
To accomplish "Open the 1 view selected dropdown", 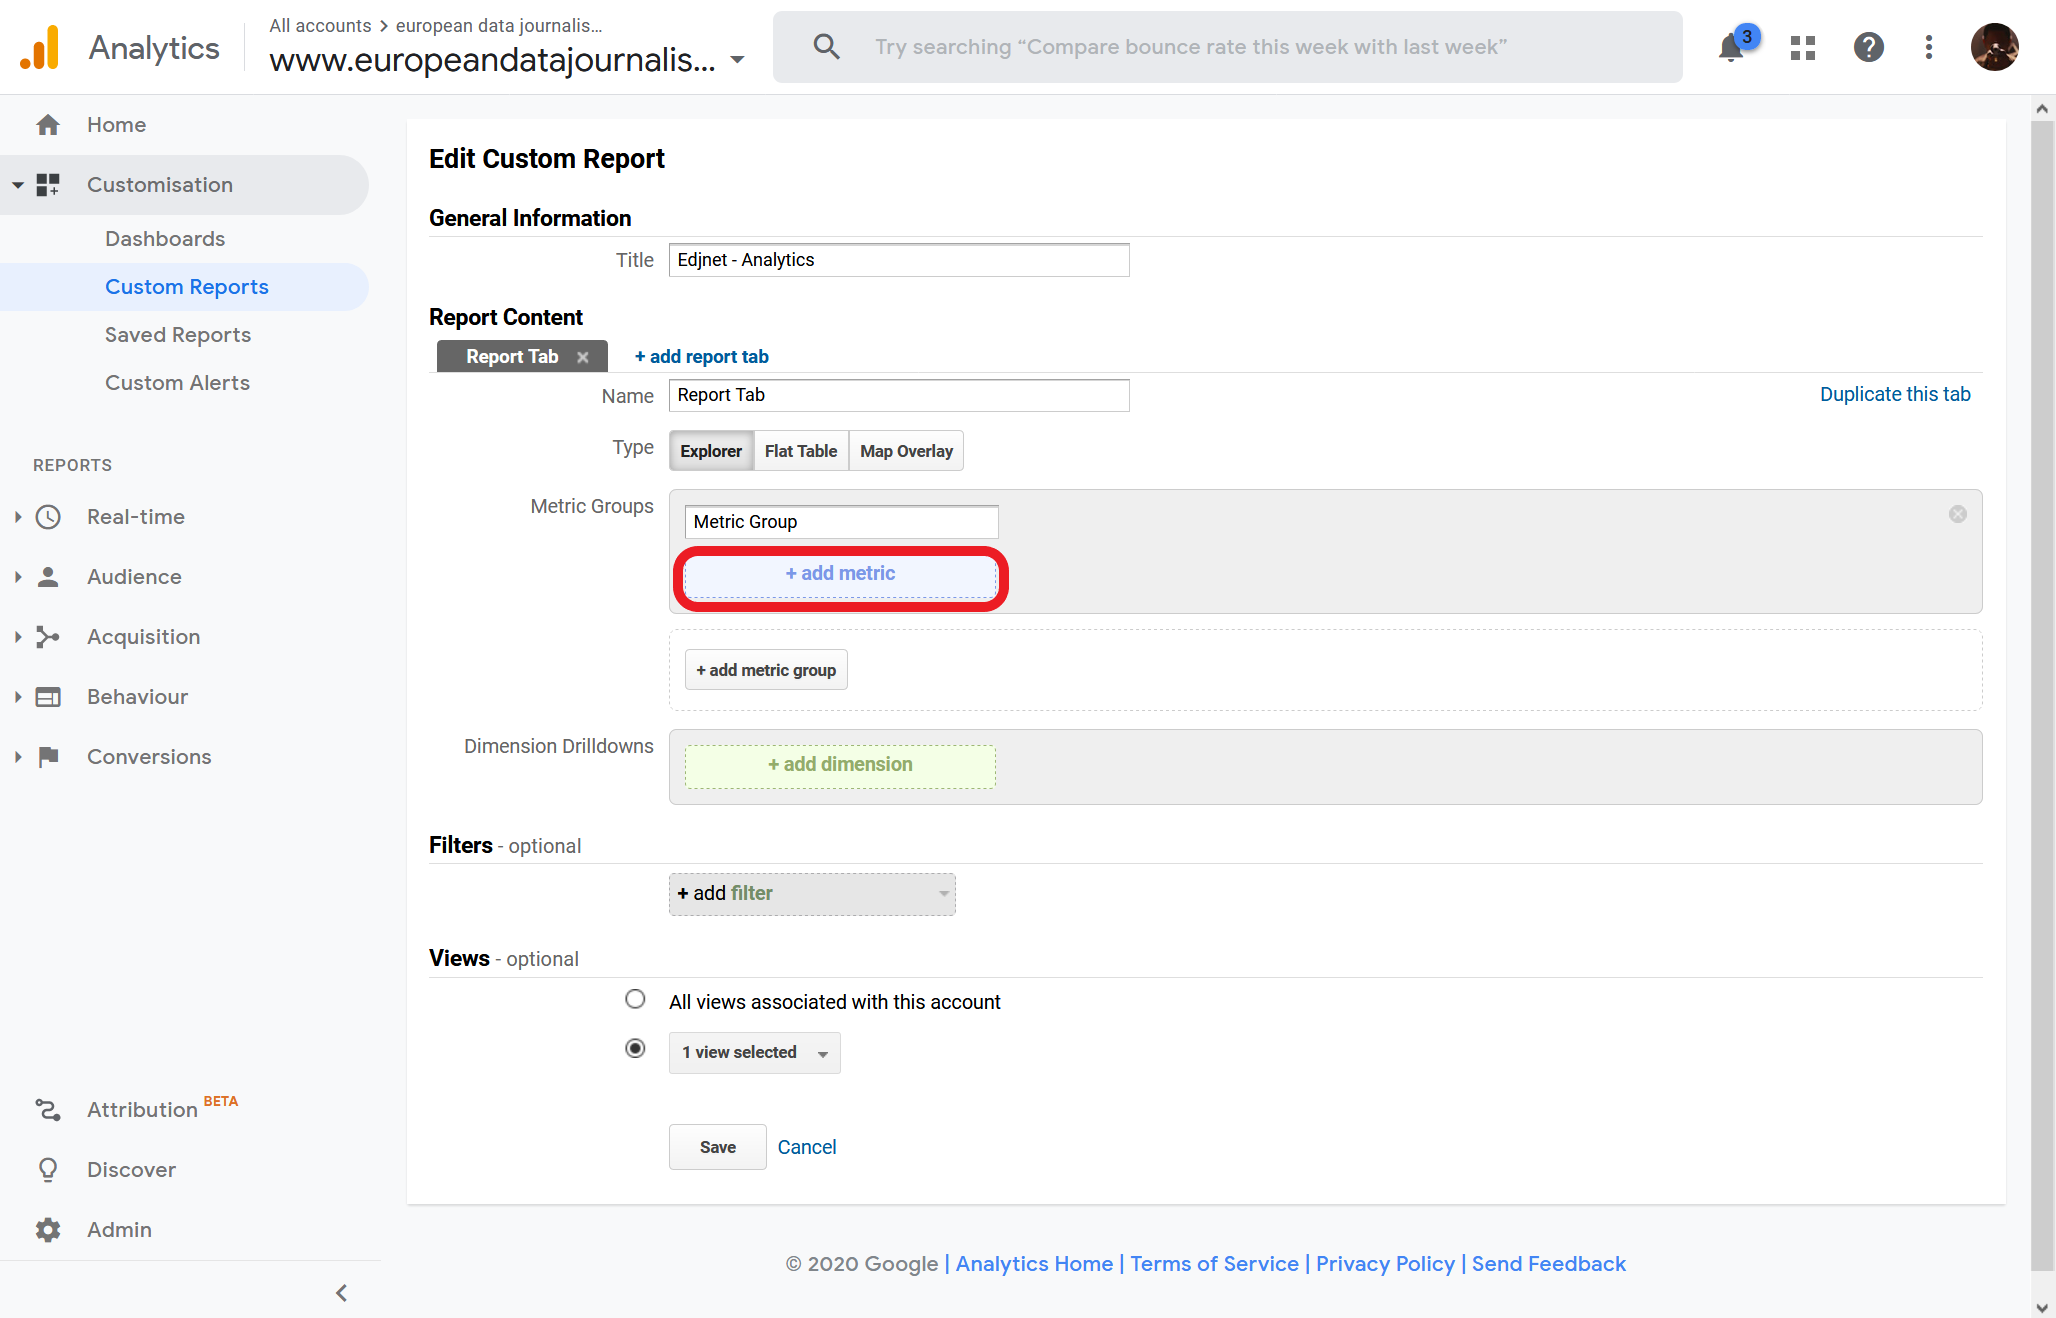I will (754, 1053).
